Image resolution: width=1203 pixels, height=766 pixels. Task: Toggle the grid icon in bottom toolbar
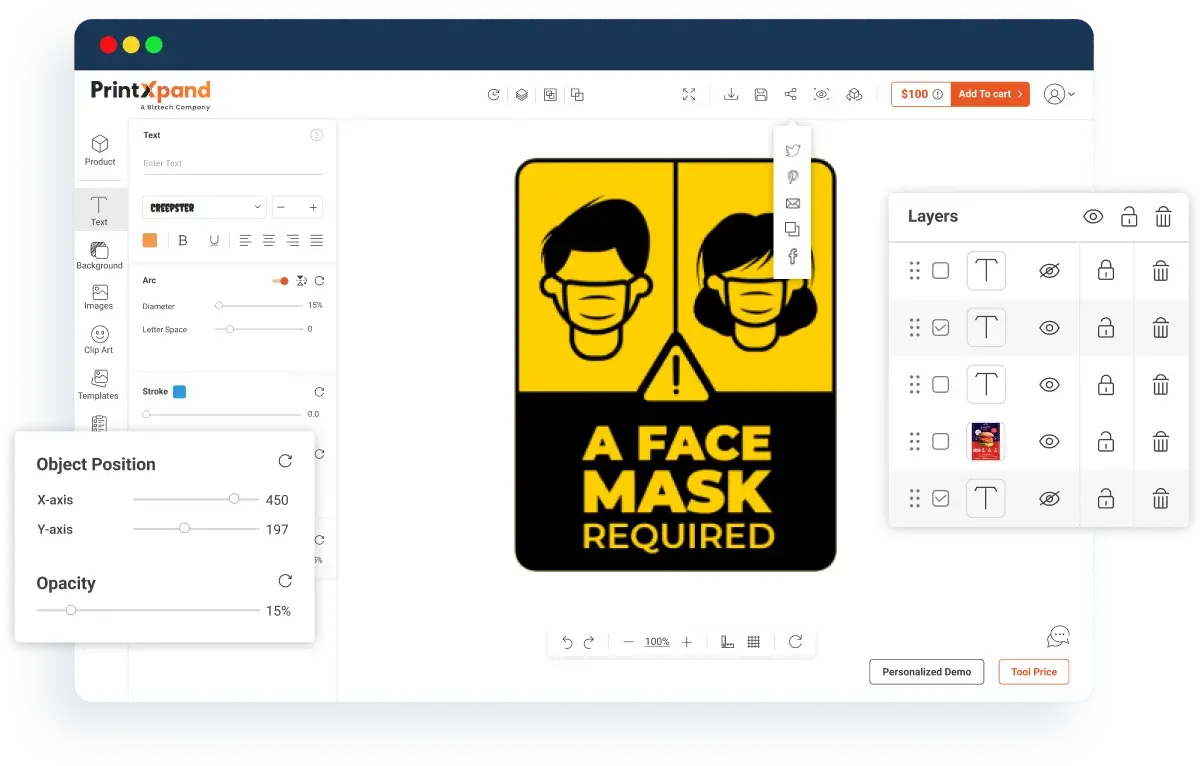pyautogui.click(x=754, y=642)
